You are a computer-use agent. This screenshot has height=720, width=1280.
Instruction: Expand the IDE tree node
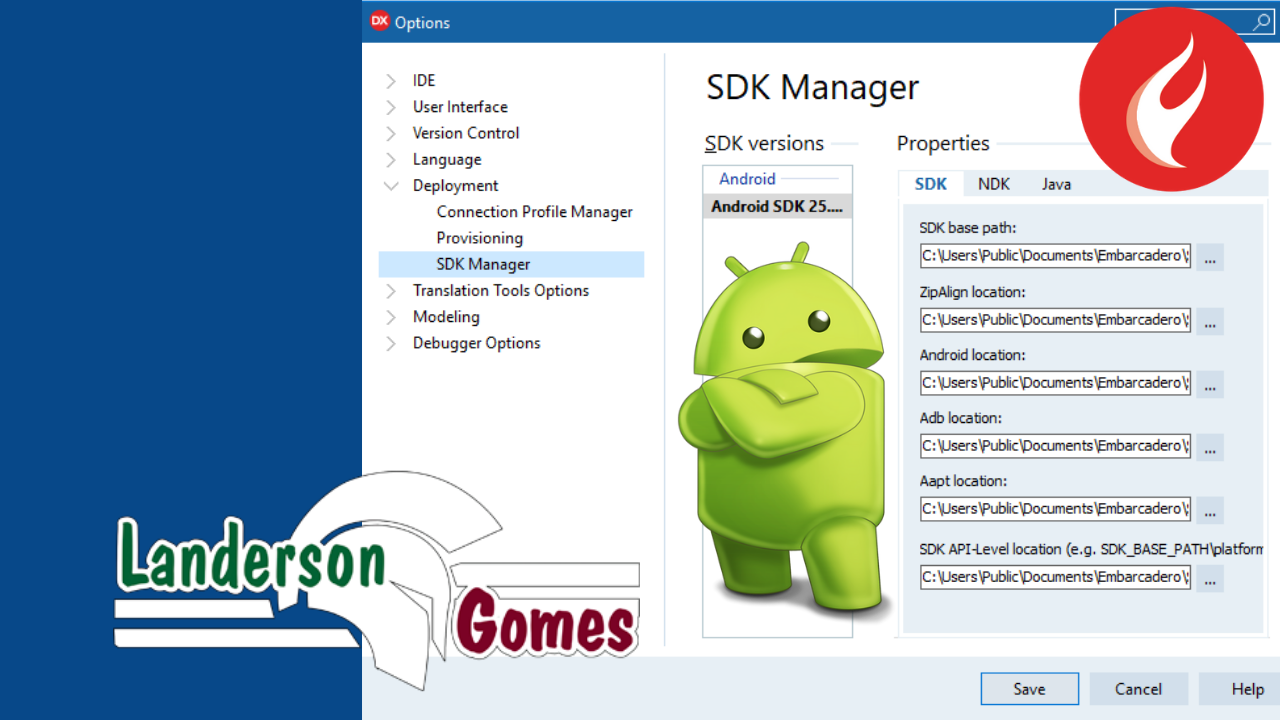(x=391, y=81)
